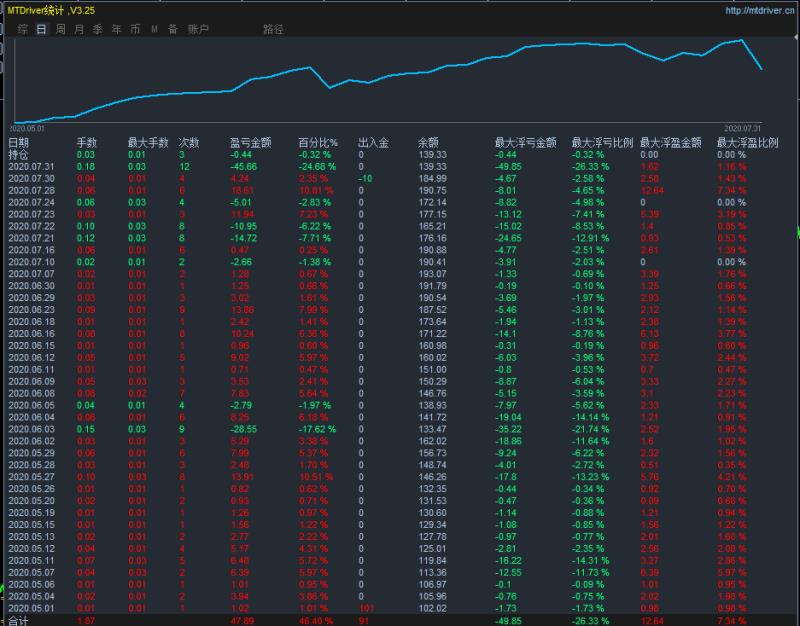The width and height of the screenshot is (800, 626).
Task: Open the 备 notes tab
Action: click(173, 29)
